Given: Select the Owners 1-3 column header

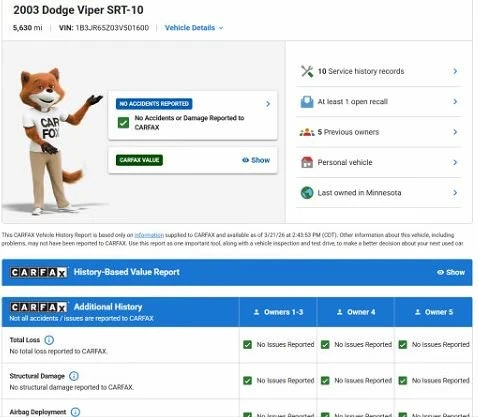Looking at the screenshot, I should [278, 312].
